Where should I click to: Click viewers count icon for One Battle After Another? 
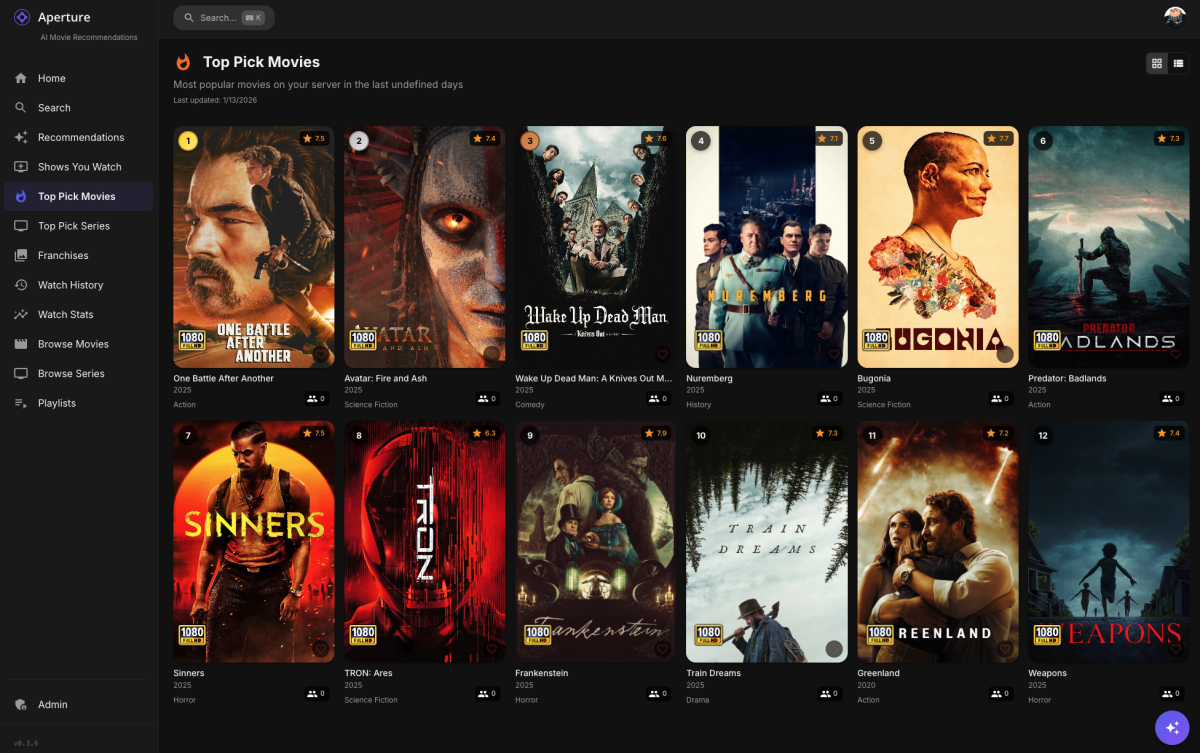(x=313, y=398)
